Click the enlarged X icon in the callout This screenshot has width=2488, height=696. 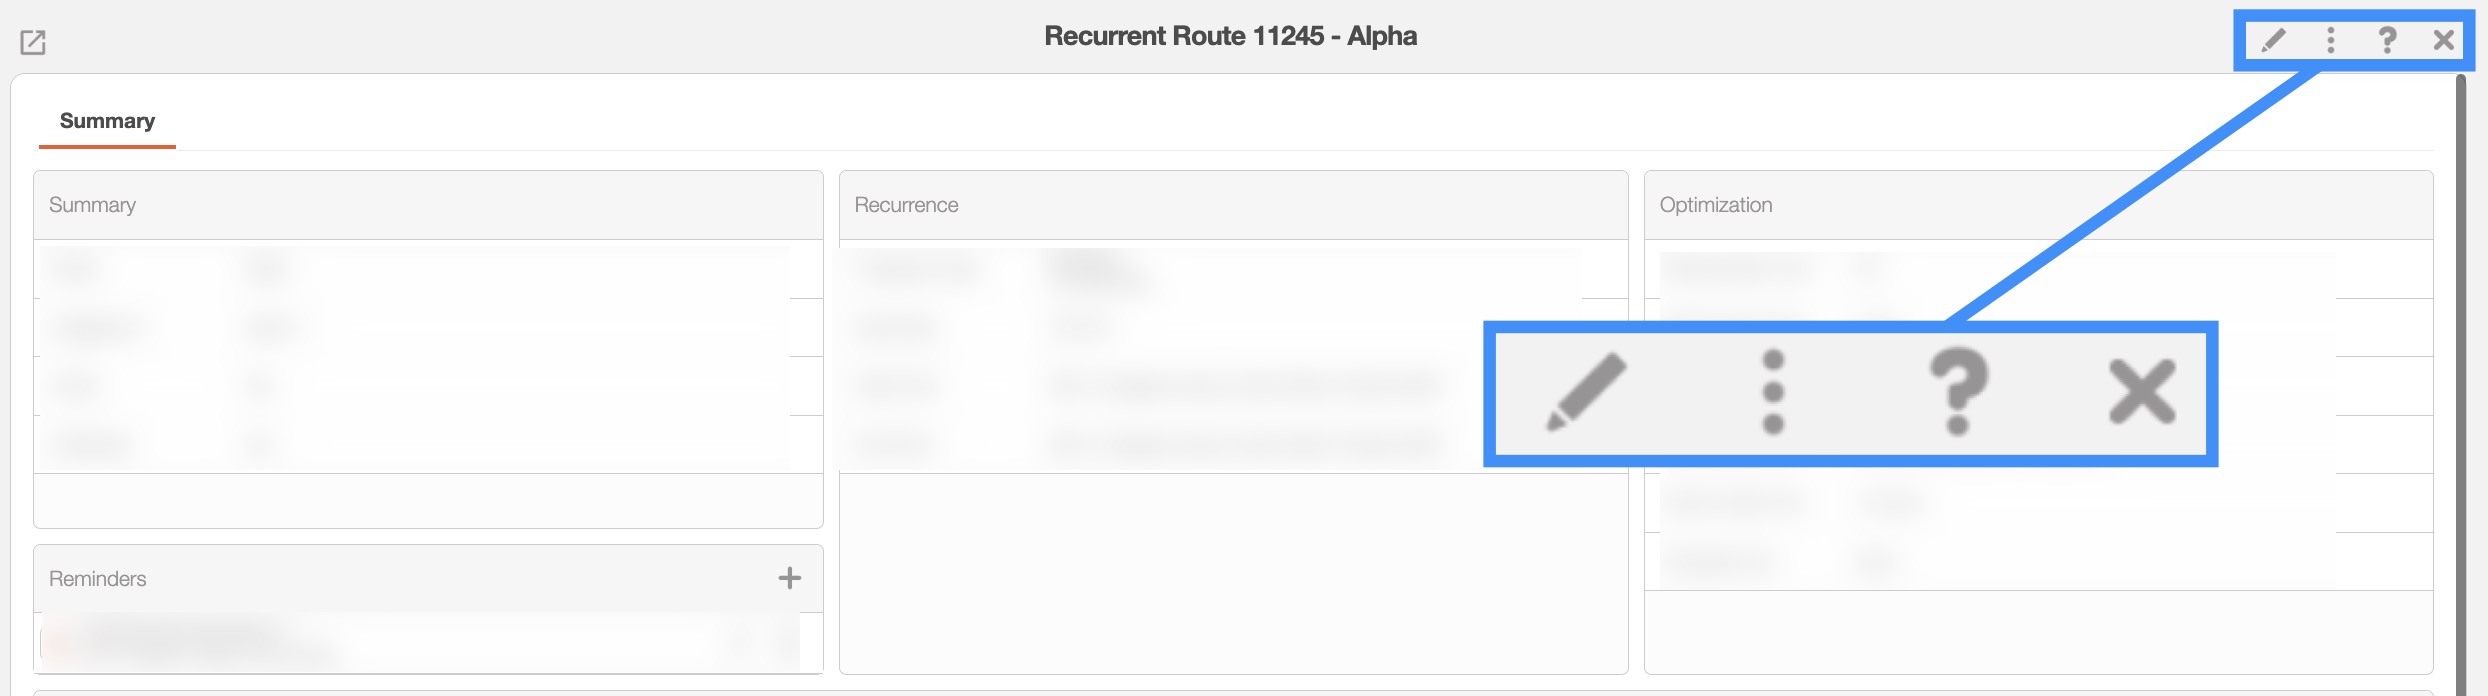click(x=2142, y=391)
